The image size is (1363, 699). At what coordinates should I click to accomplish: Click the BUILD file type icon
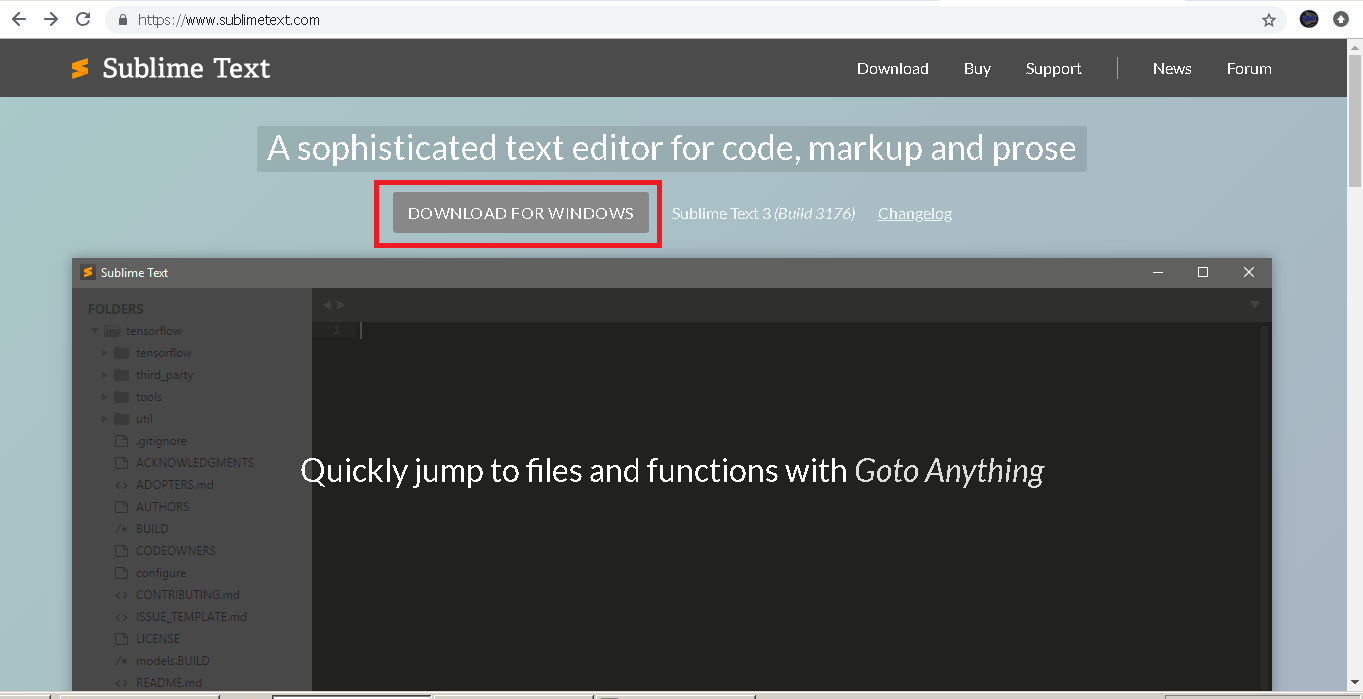click(122, 528)
